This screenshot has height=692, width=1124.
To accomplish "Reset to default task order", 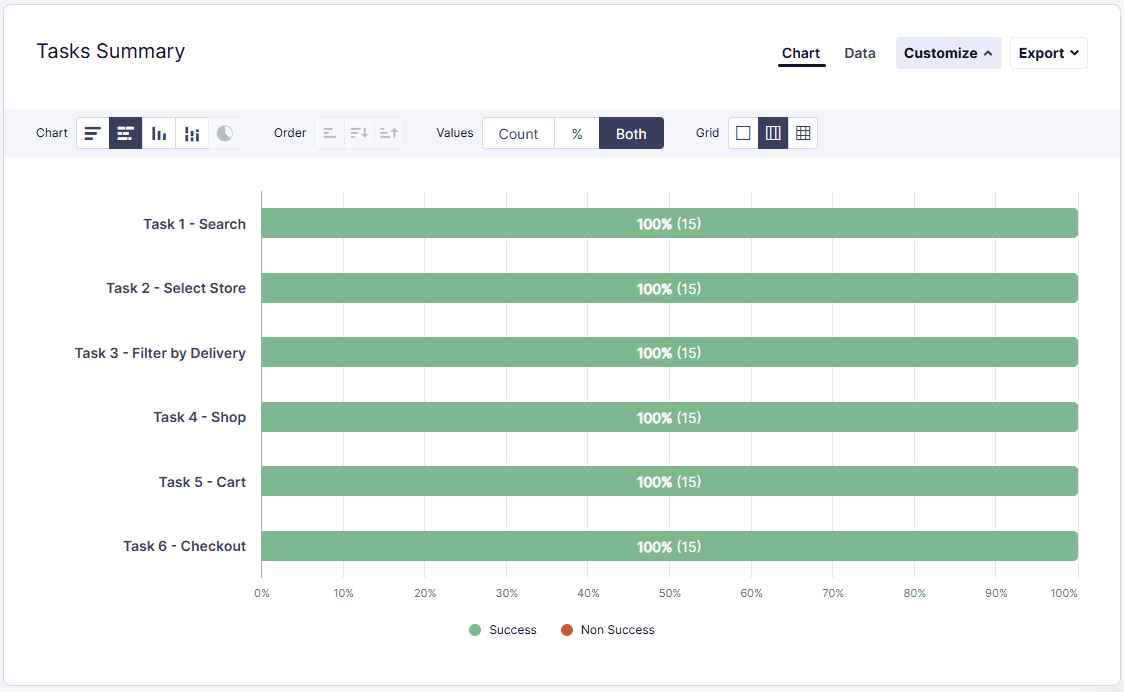I will coord(329,133).
